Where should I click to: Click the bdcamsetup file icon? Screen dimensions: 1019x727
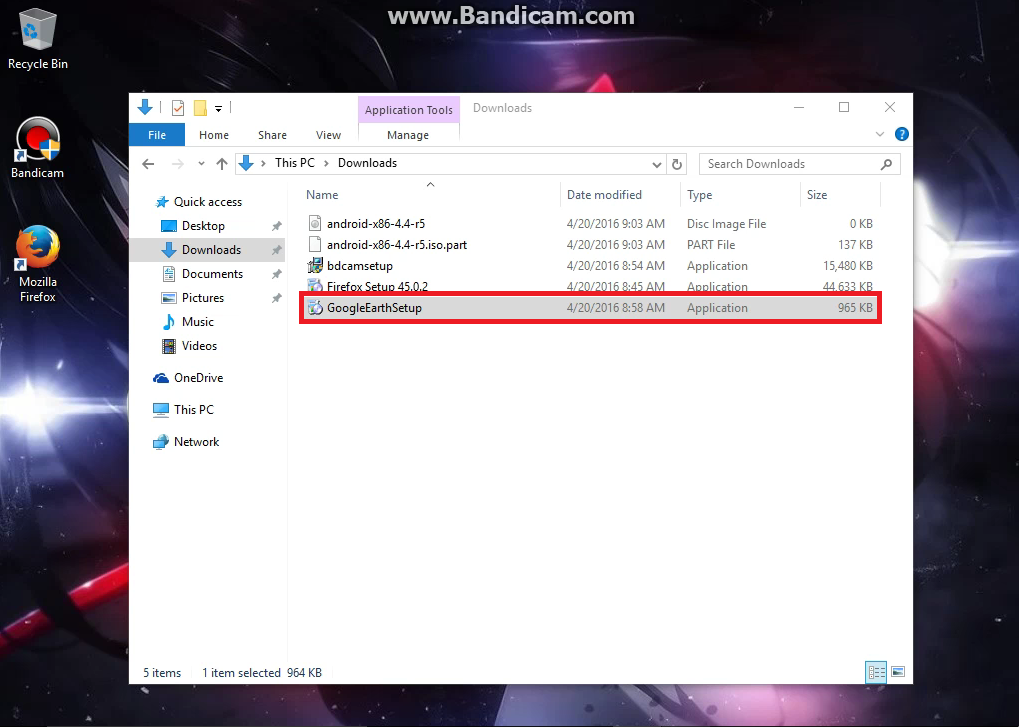coord(315,266)
